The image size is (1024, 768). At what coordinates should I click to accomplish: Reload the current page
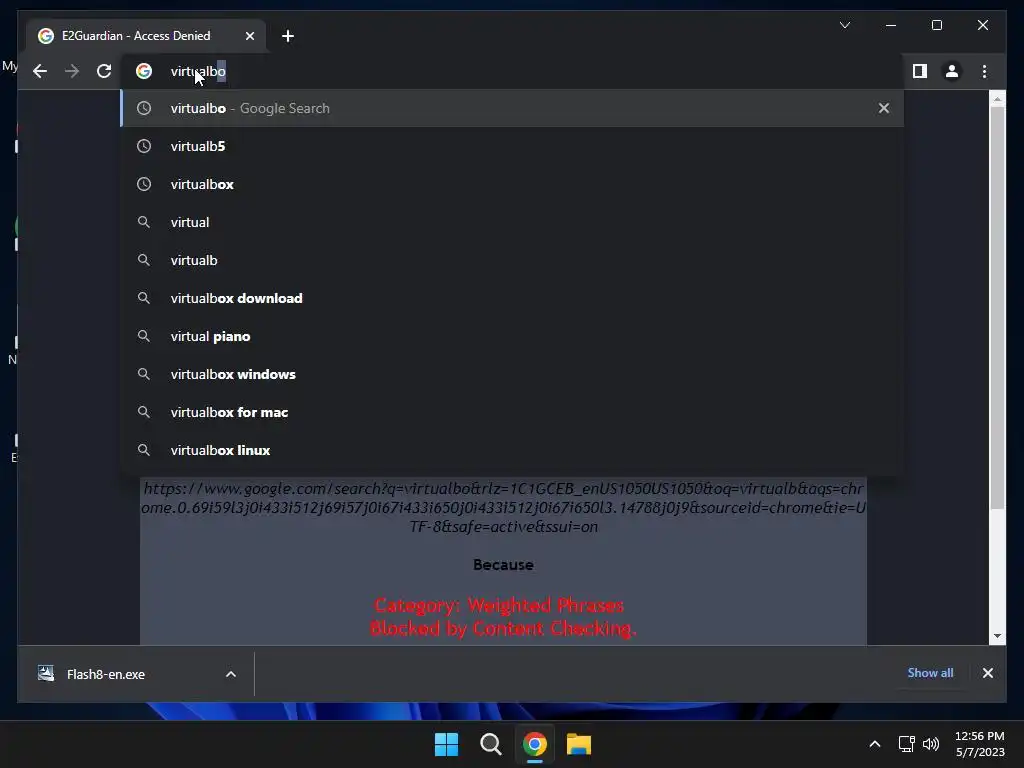tap(104, 71)
